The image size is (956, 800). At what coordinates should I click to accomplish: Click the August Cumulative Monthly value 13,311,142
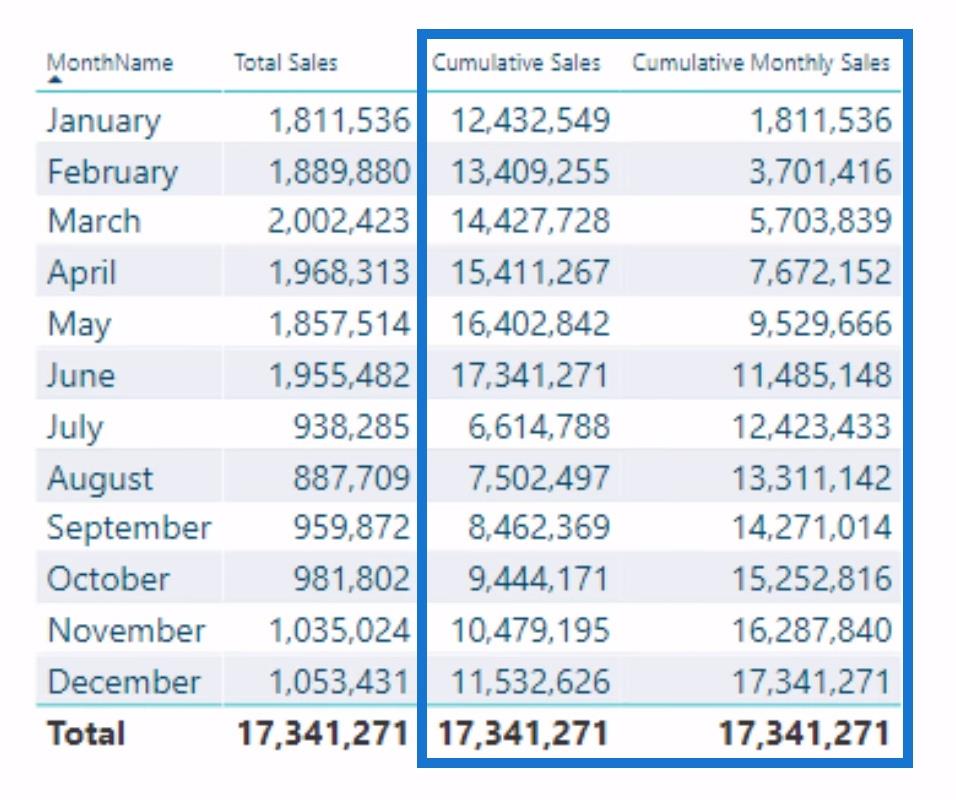coord(812,478)
